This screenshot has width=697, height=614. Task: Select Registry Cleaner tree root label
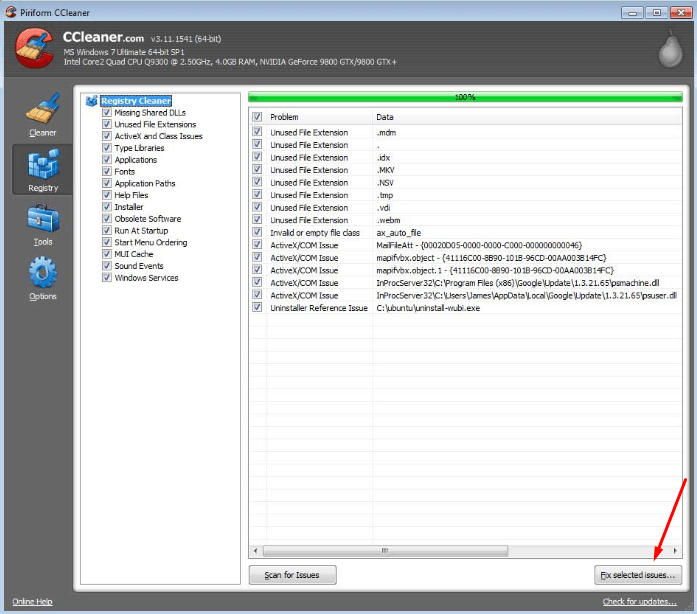136,101
